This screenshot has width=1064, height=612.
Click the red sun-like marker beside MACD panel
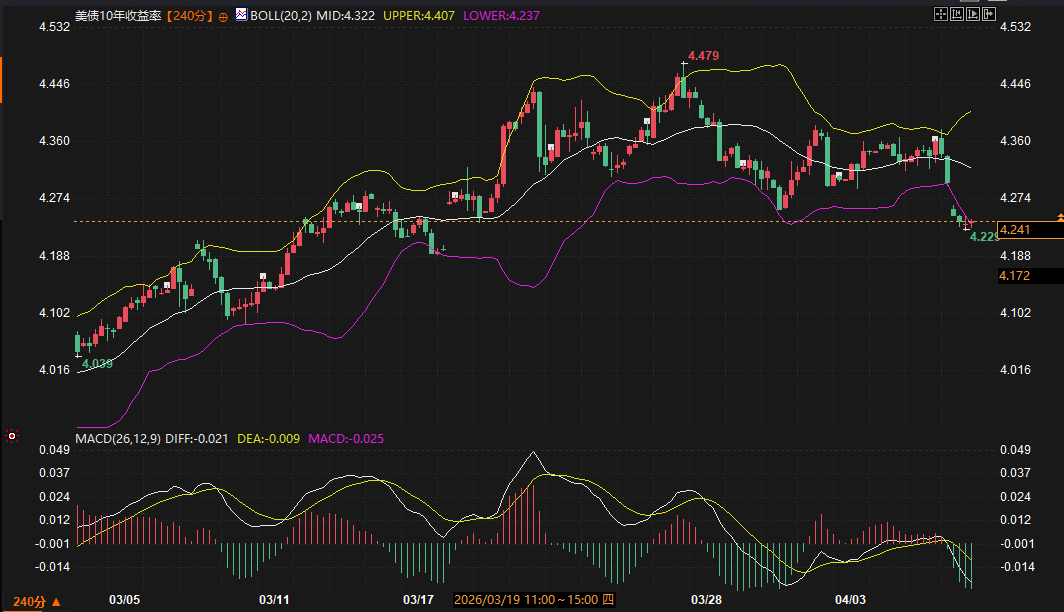(x=12, y=436)
